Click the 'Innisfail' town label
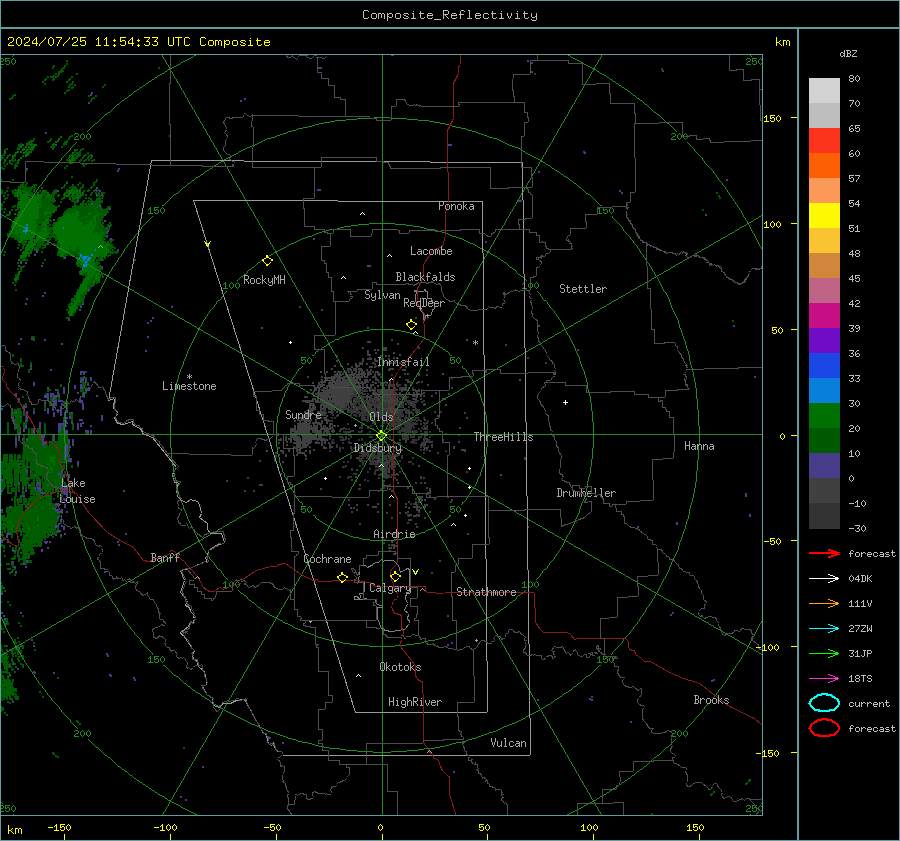The image size is (900, 841). pyautogui.click(x=403, y=362)
